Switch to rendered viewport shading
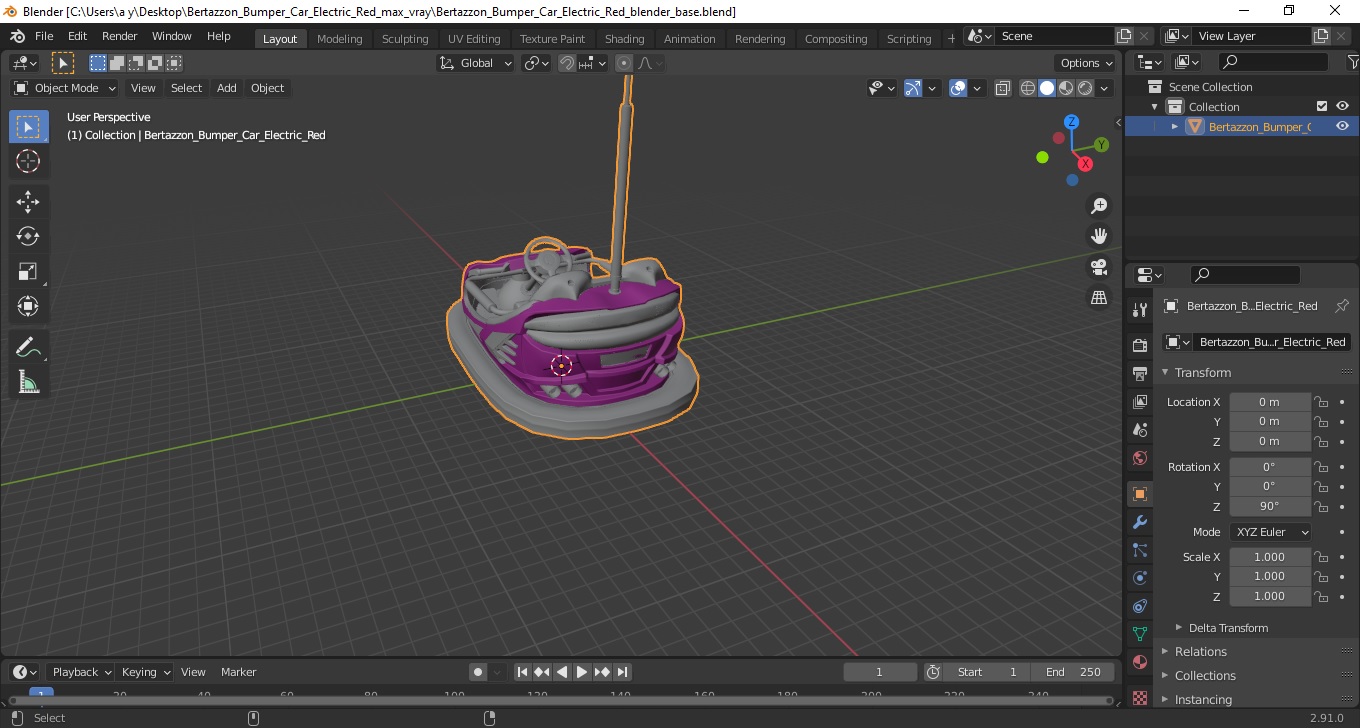Screen dimensions: 1360x728 (1085, 88)
